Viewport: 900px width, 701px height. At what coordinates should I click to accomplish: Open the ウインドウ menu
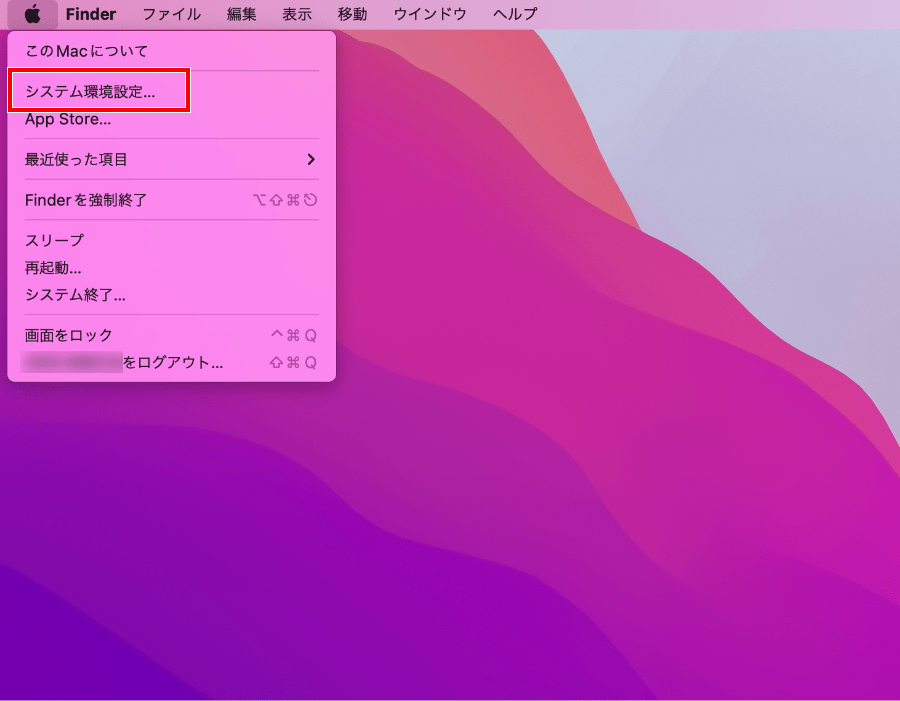tap(430, 14)
